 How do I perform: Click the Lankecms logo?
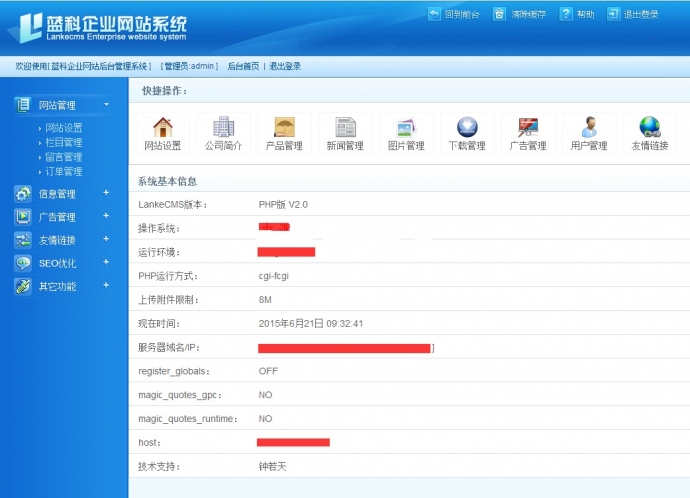tap(99, 27)
